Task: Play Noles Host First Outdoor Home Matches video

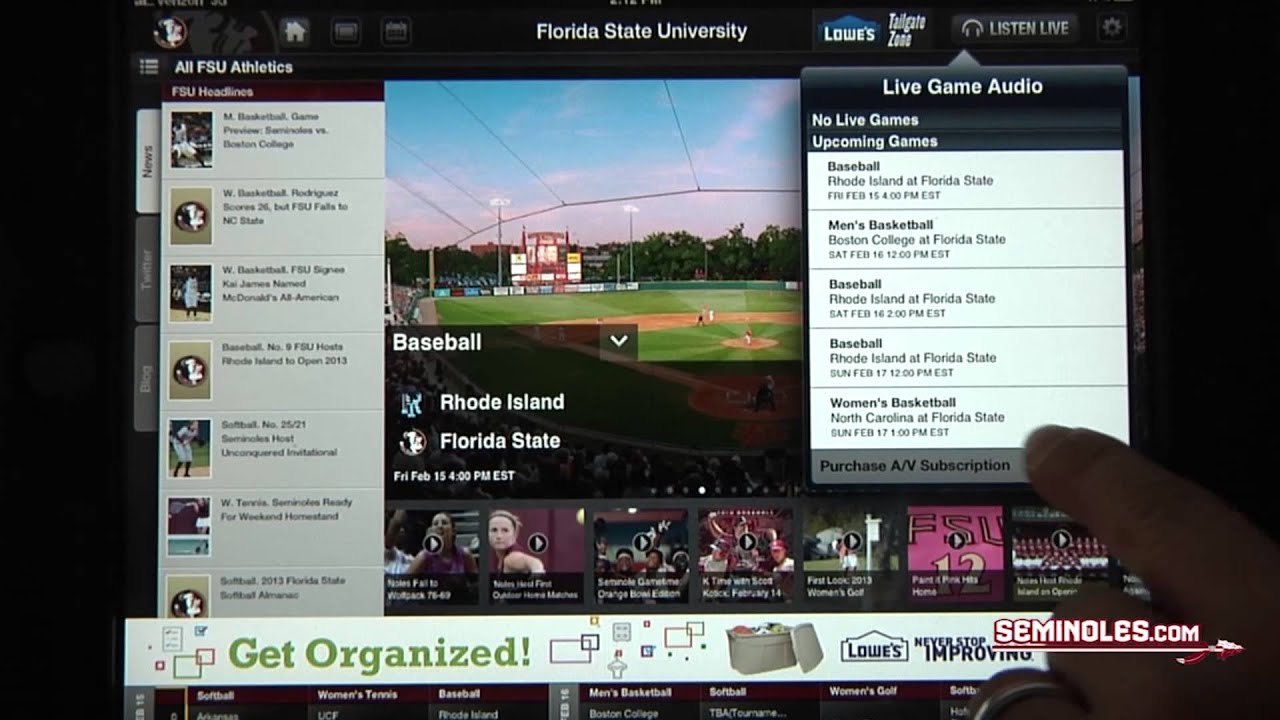Action: [536, 555]
